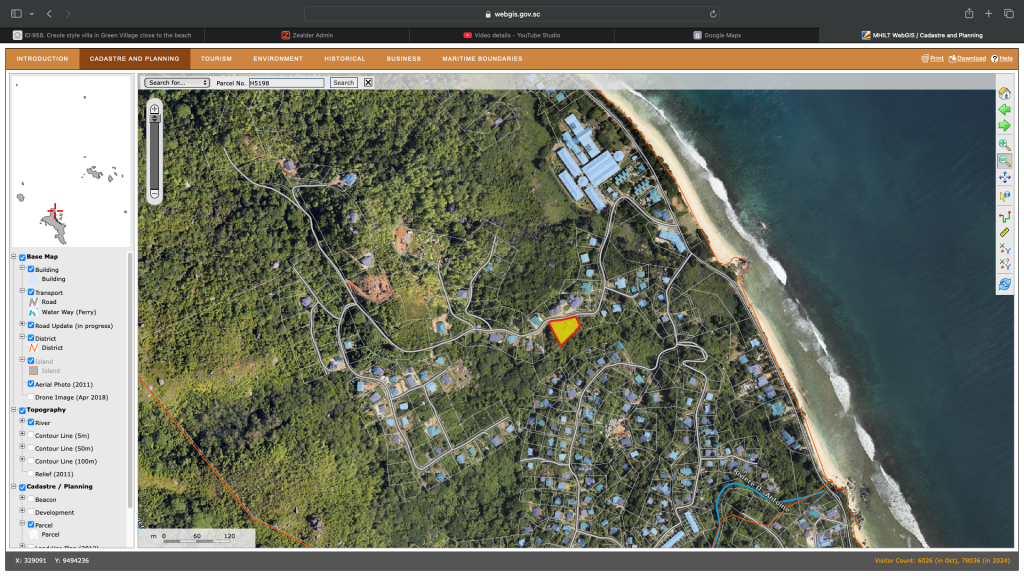This screenshot has width=1024, height=576.
Task: Uncheck the Aerial Photo (2011) layer
Action: pyautogui.click(x=31, y=384)
